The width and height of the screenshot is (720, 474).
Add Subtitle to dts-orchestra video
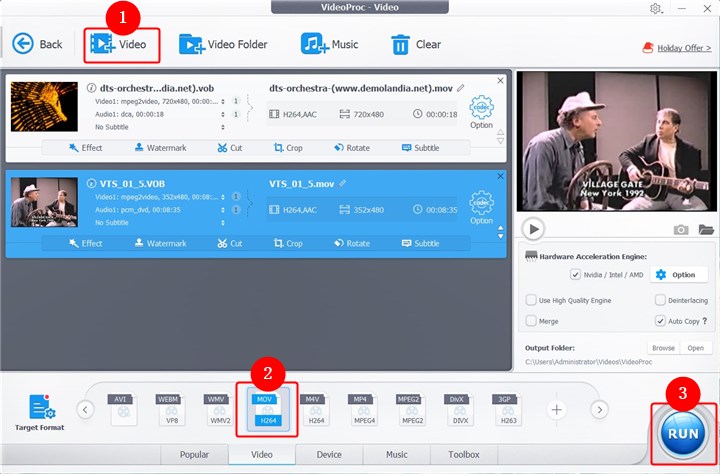point(420,147)
